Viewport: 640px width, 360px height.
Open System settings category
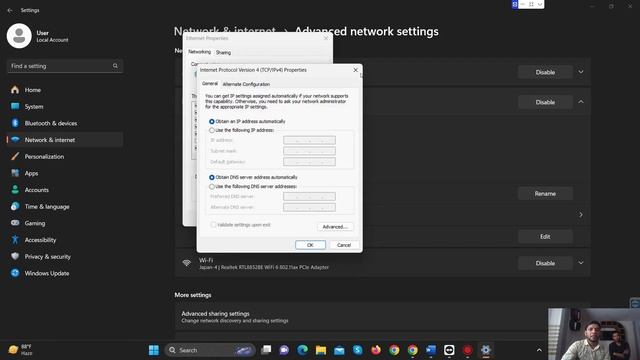coord(33,107)
